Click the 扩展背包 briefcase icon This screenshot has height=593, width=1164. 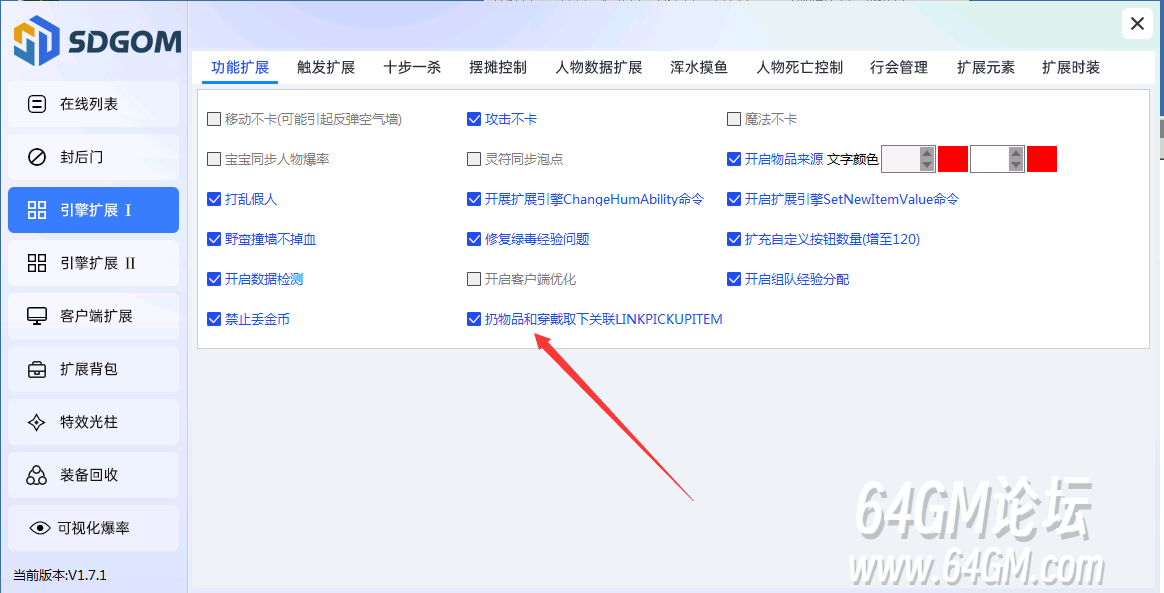point(37,369)
